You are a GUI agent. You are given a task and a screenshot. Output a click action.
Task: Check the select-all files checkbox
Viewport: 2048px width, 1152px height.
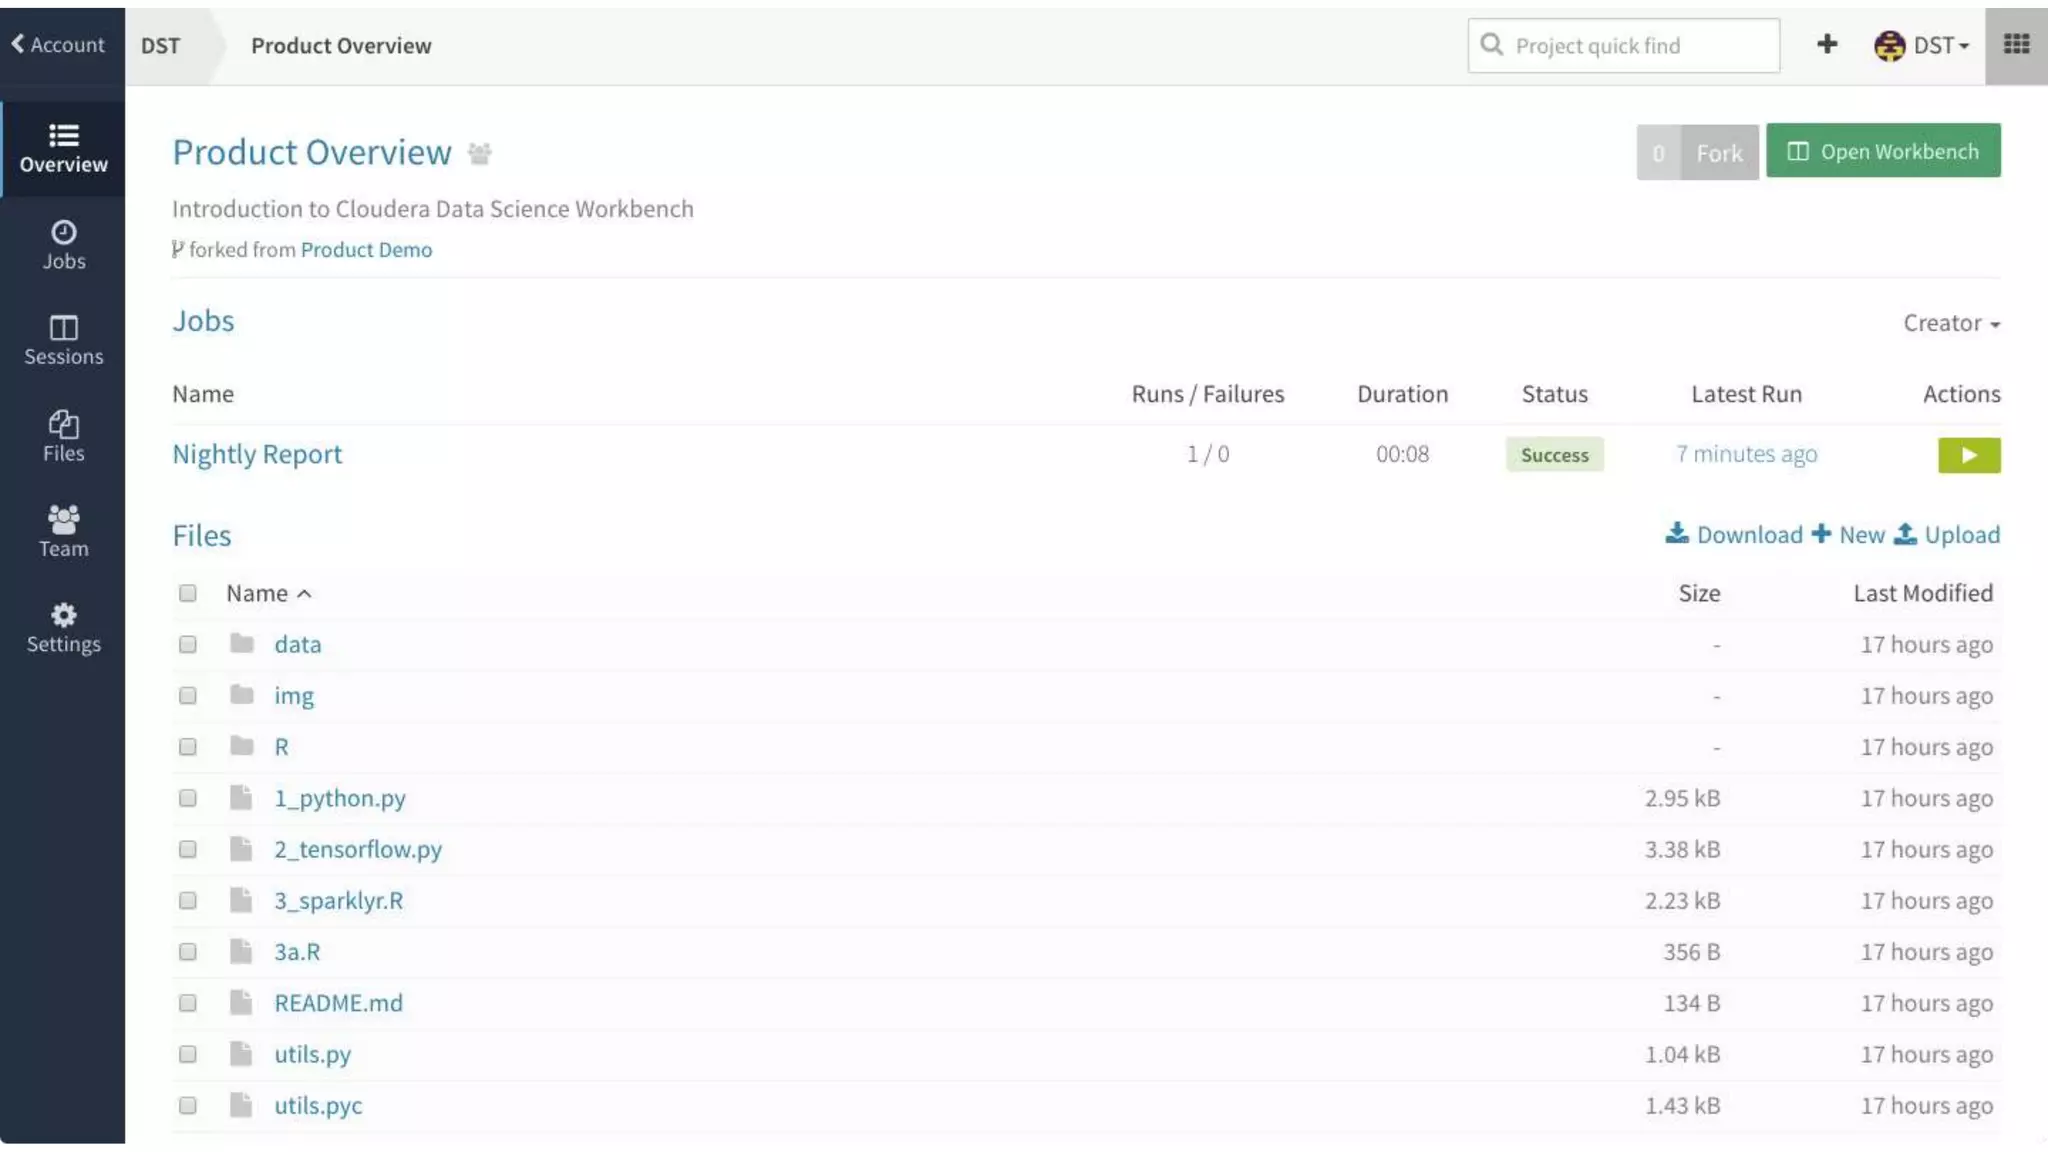[x=187, y=593]
